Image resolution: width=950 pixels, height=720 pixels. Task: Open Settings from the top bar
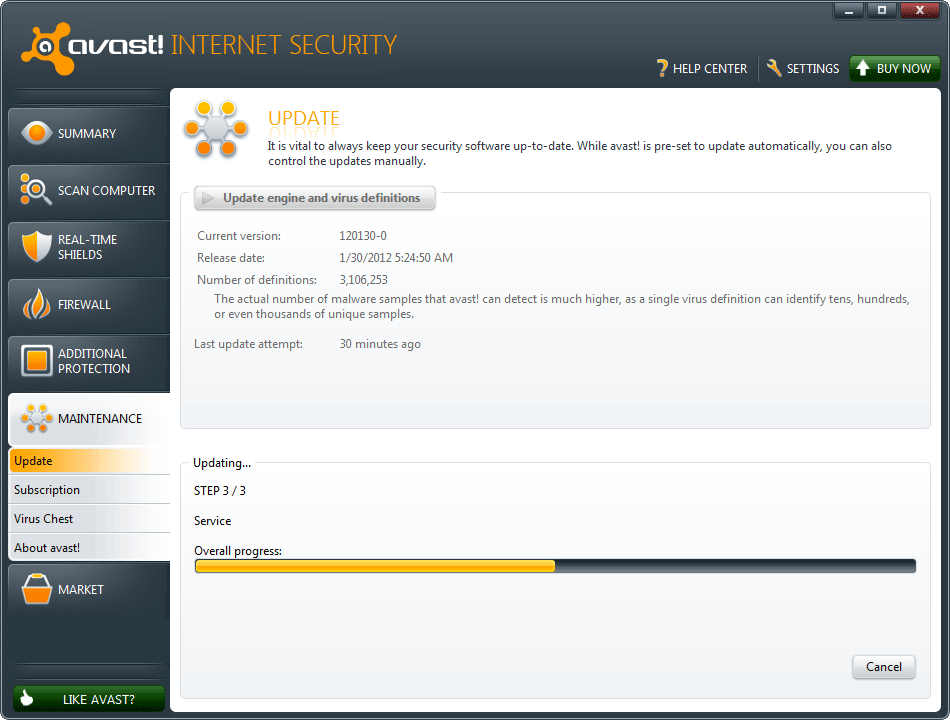click(803, 68)
